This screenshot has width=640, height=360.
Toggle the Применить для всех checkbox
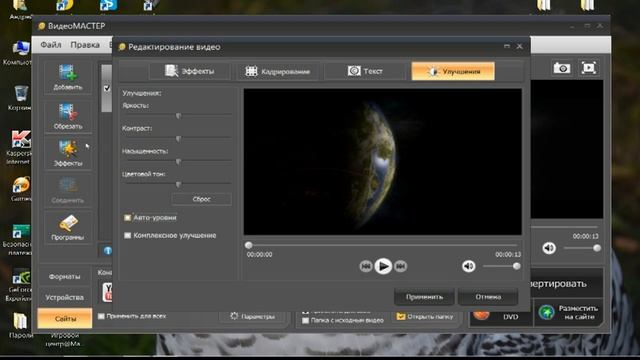pyautogui.click(x=101, y=316)
